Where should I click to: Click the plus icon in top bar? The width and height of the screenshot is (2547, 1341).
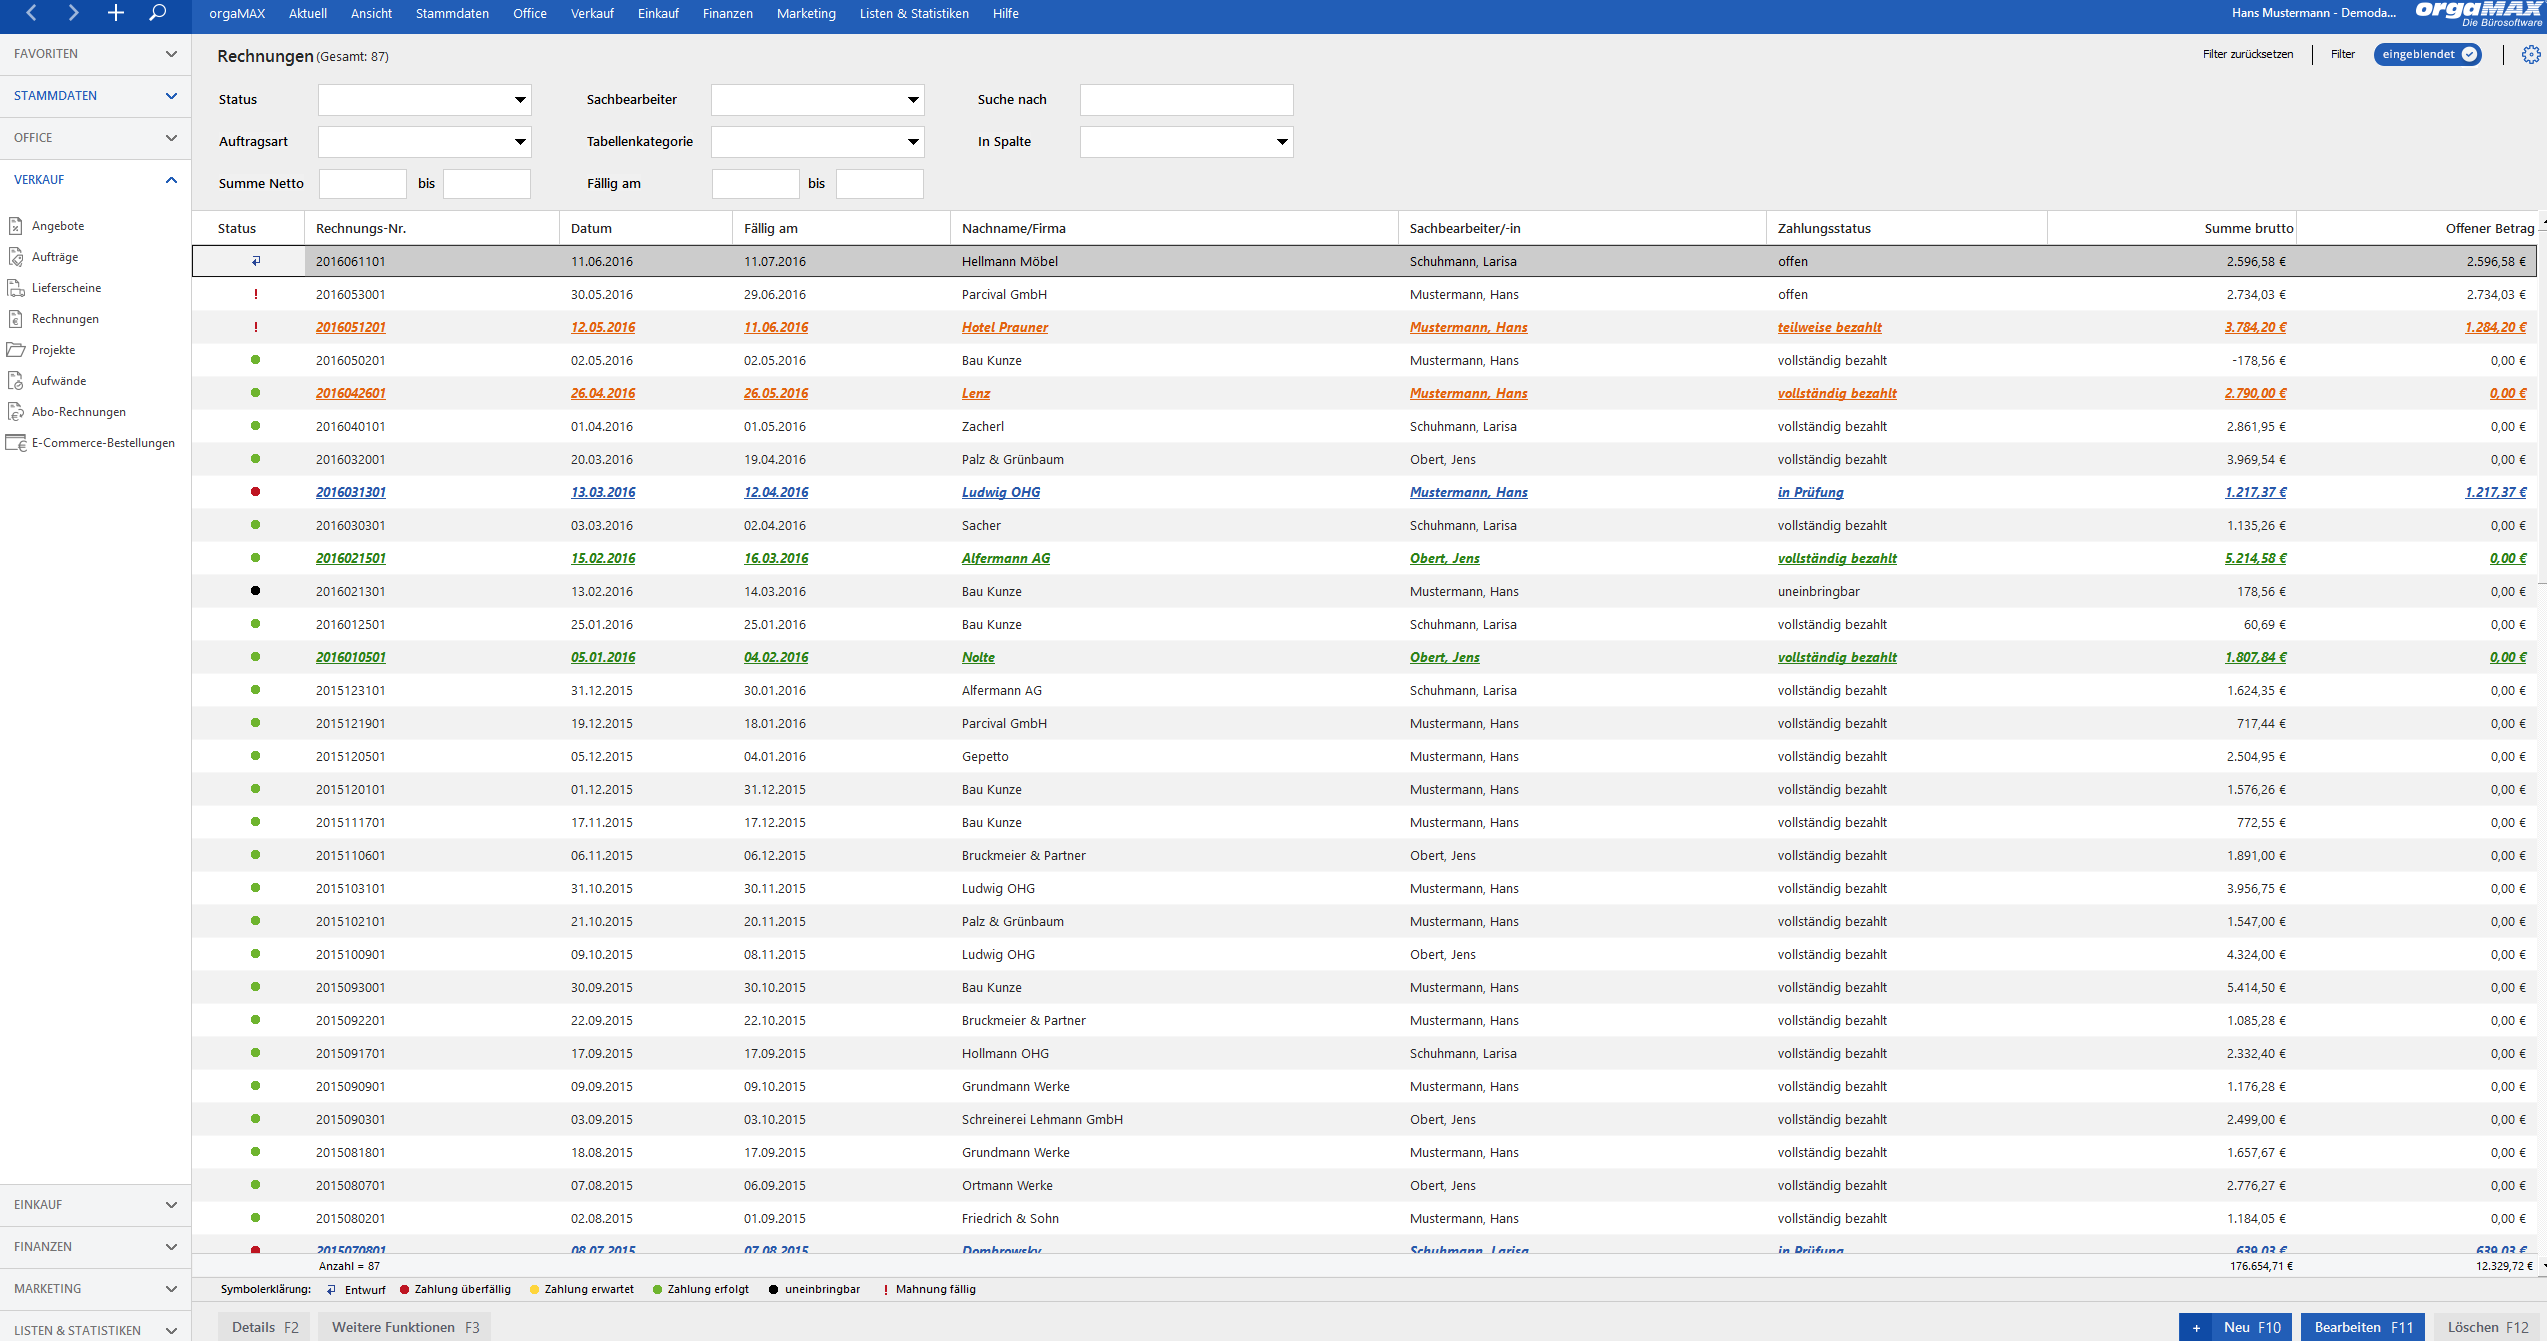click(x=116, y=13)
